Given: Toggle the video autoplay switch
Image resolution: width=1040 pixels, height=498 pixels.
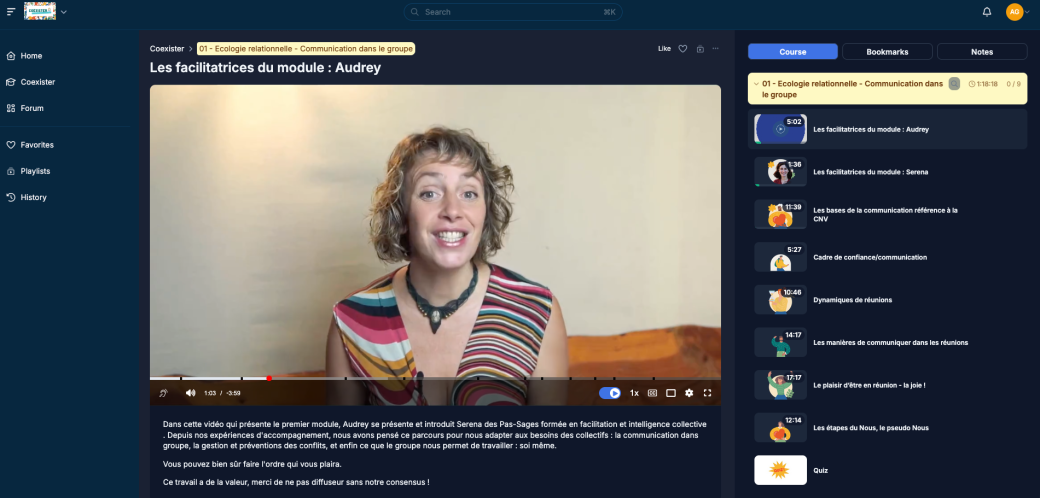Looking at the screenshot, I should pos(610,393).
